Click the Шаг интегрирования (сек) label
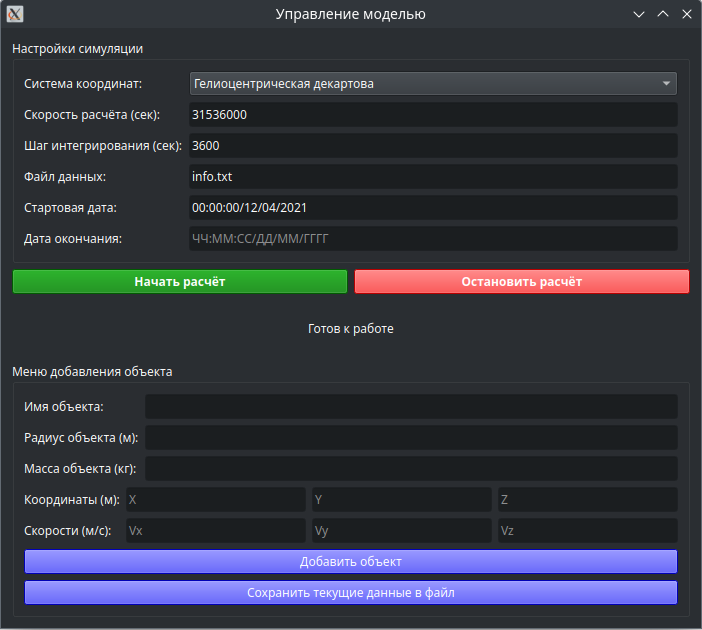The height and width of the screenshot is (630, 702). click(103, 146)
